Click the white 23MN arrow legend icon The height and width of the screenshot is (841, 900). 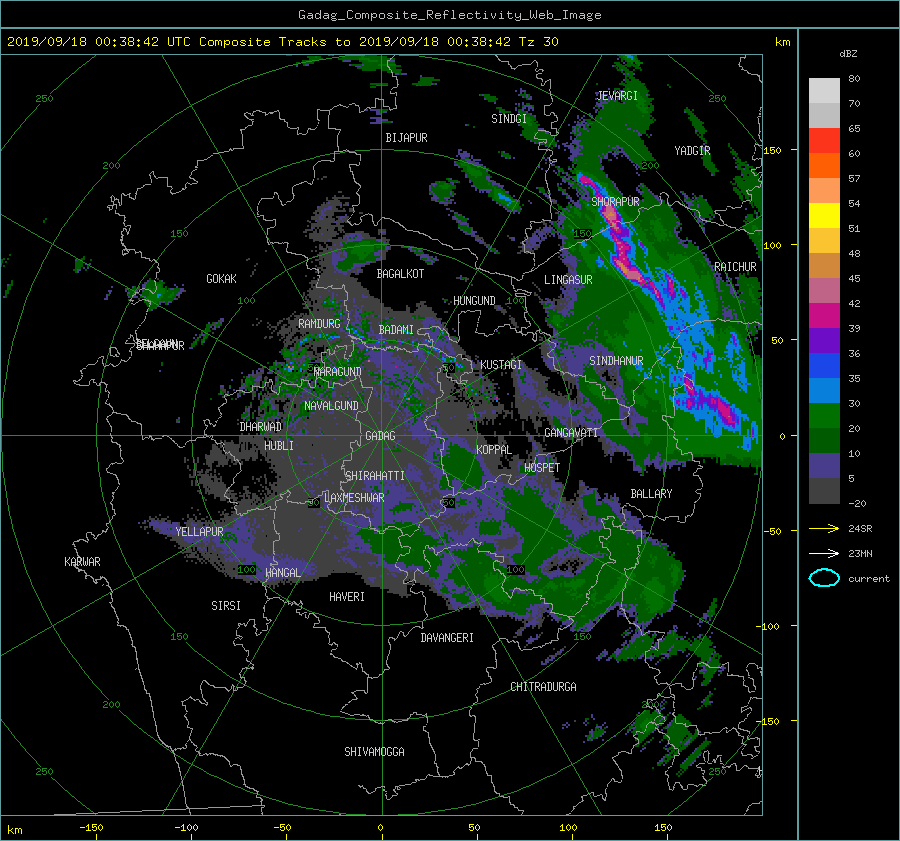824,553
